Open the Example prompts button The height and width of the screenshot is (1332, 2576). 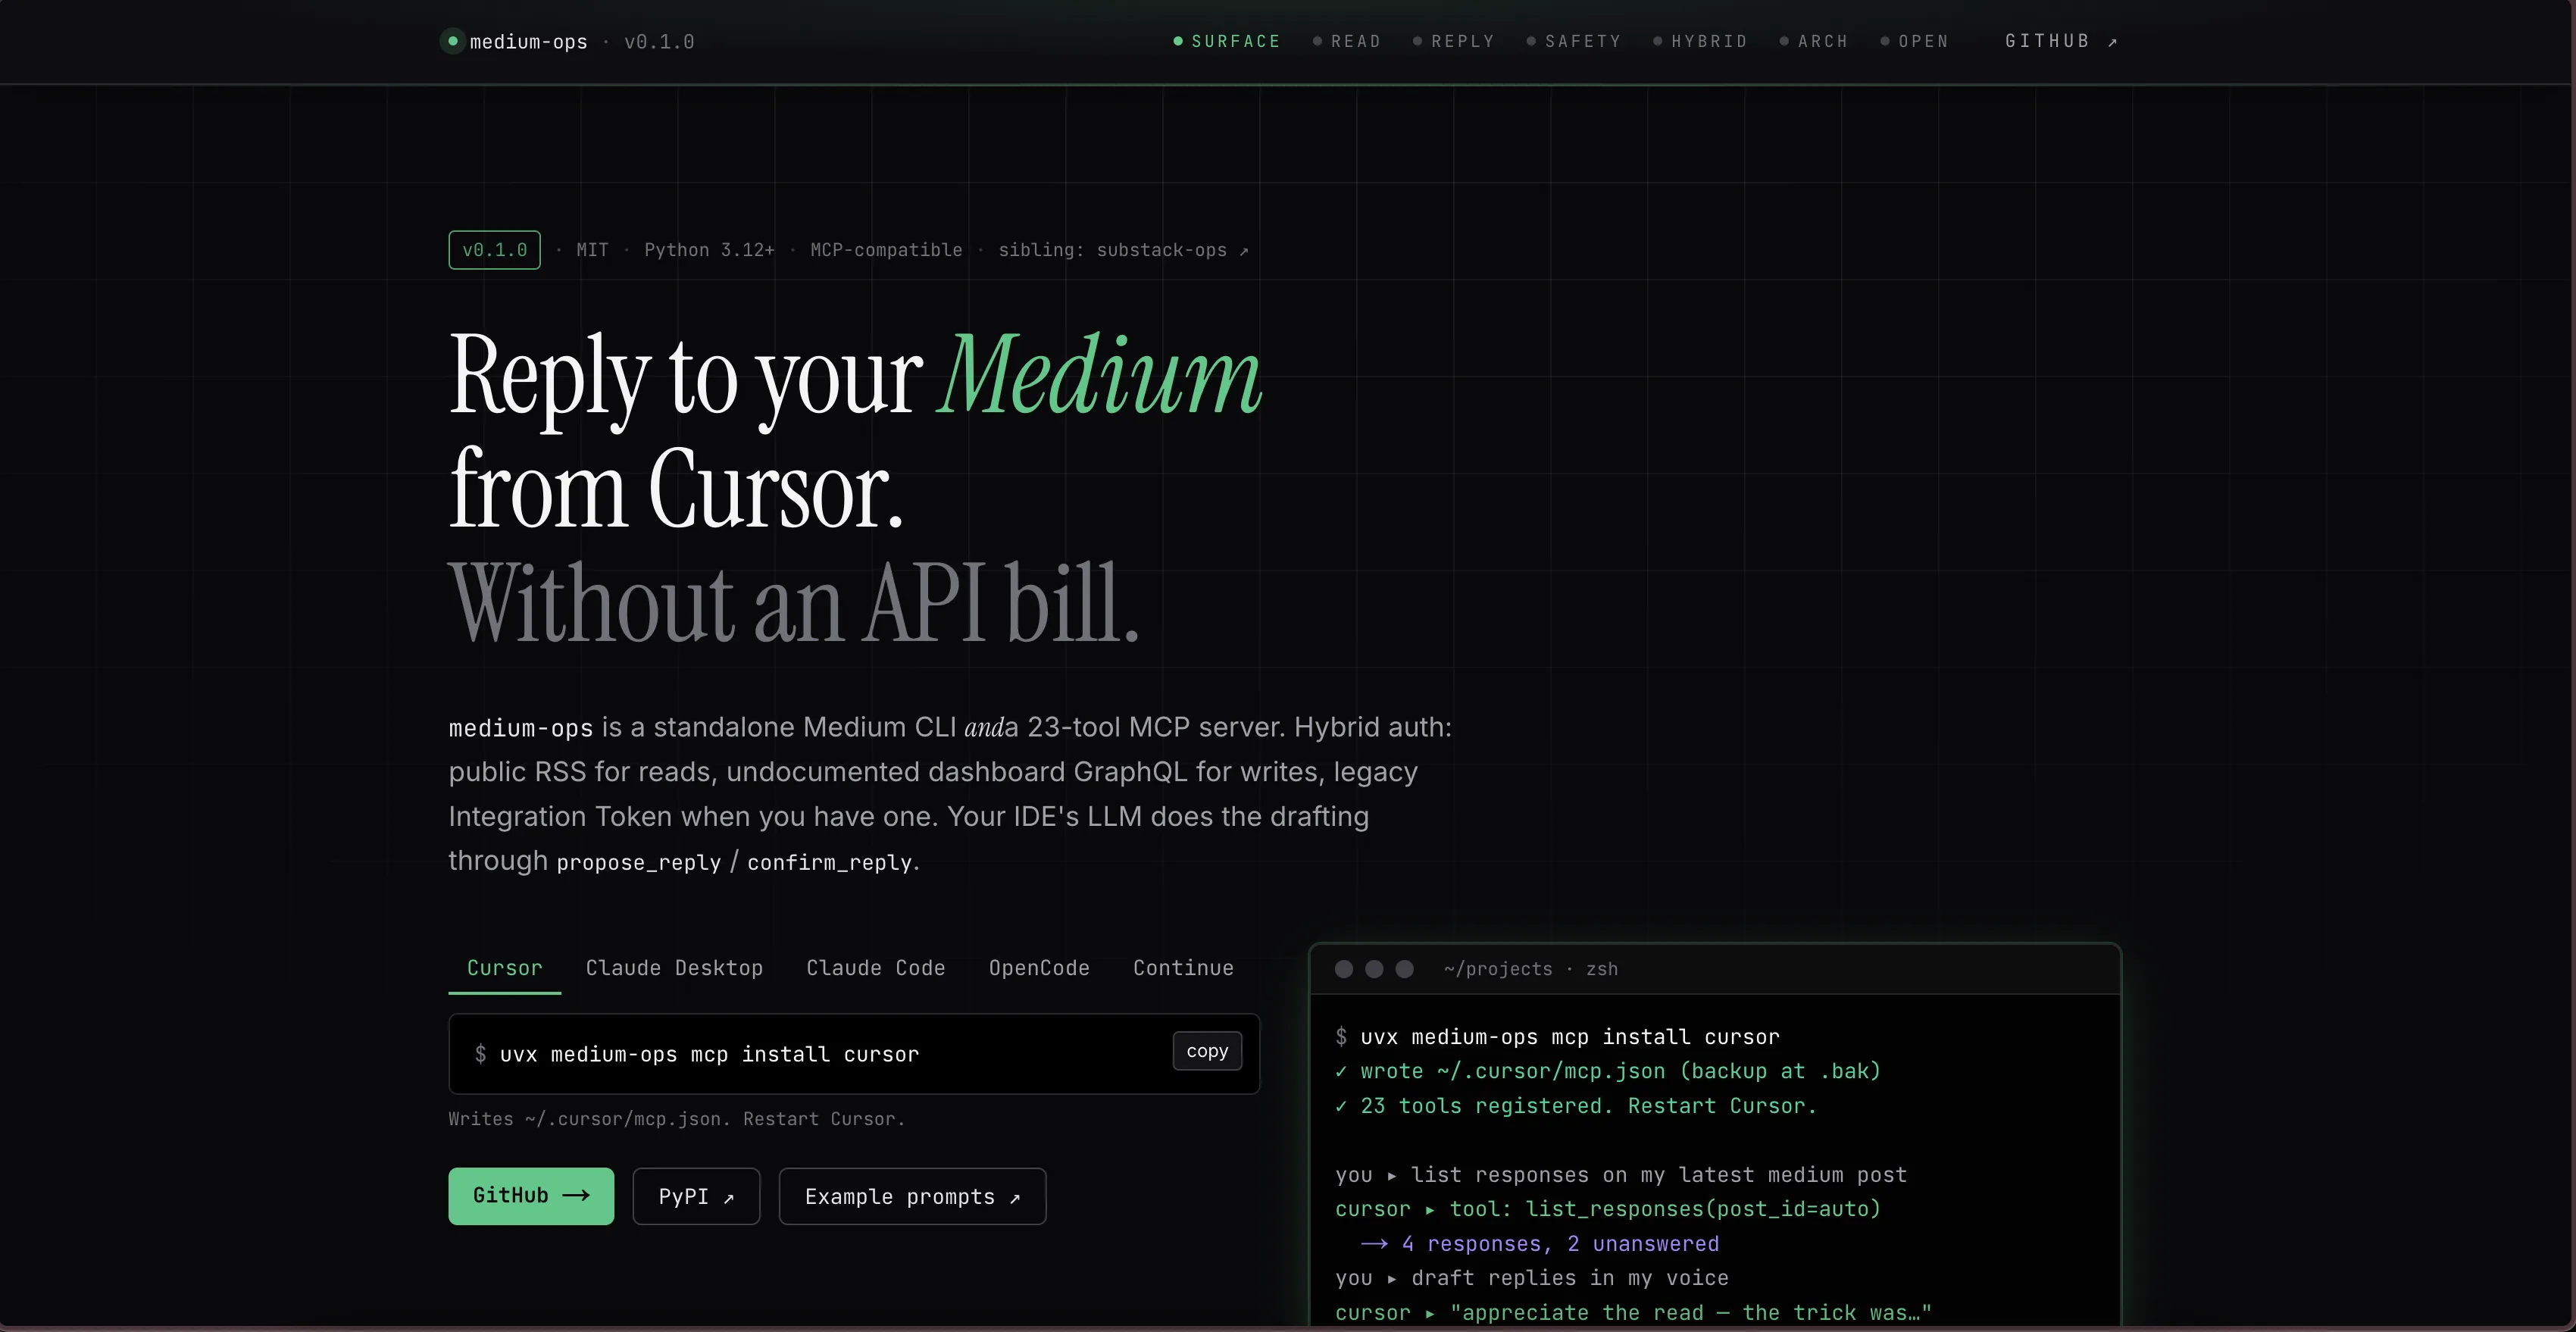[912, 1196]
